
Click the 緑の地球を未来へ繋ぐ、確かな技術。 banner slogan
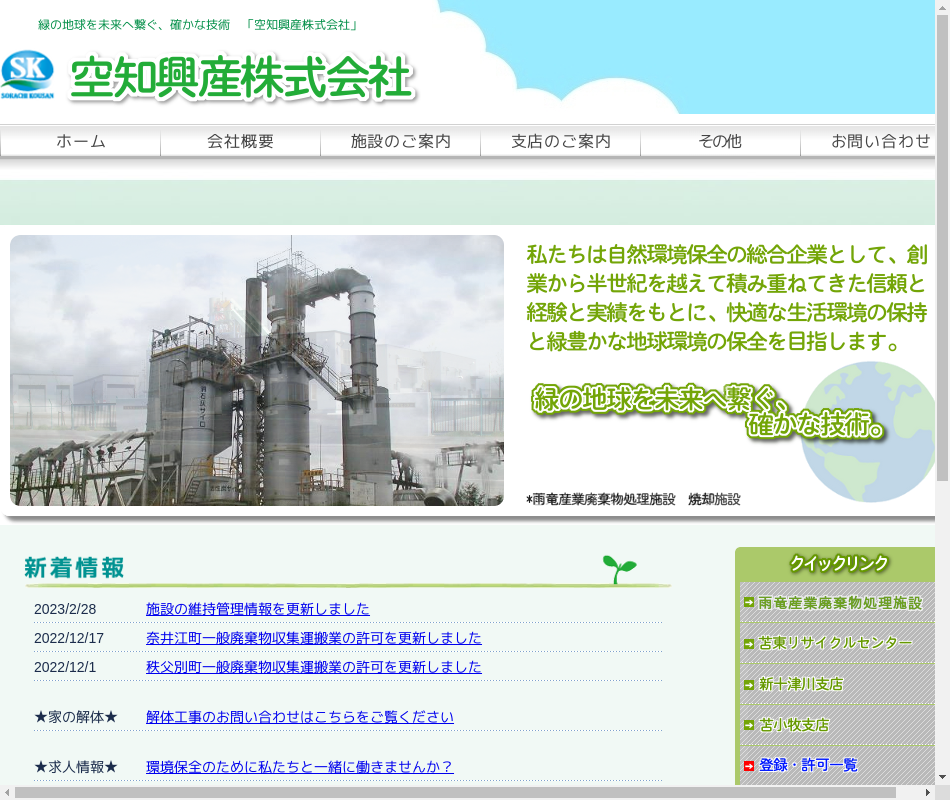coord(708,411)
